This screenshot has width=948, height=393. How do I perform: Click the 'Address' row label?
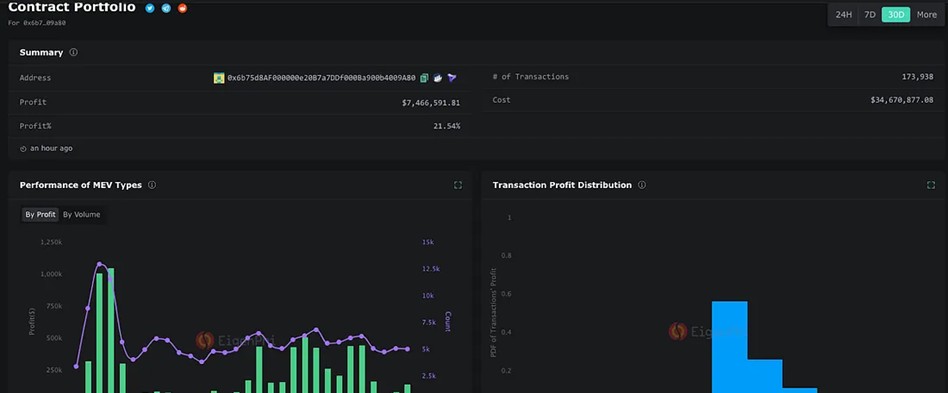(35, 78)
